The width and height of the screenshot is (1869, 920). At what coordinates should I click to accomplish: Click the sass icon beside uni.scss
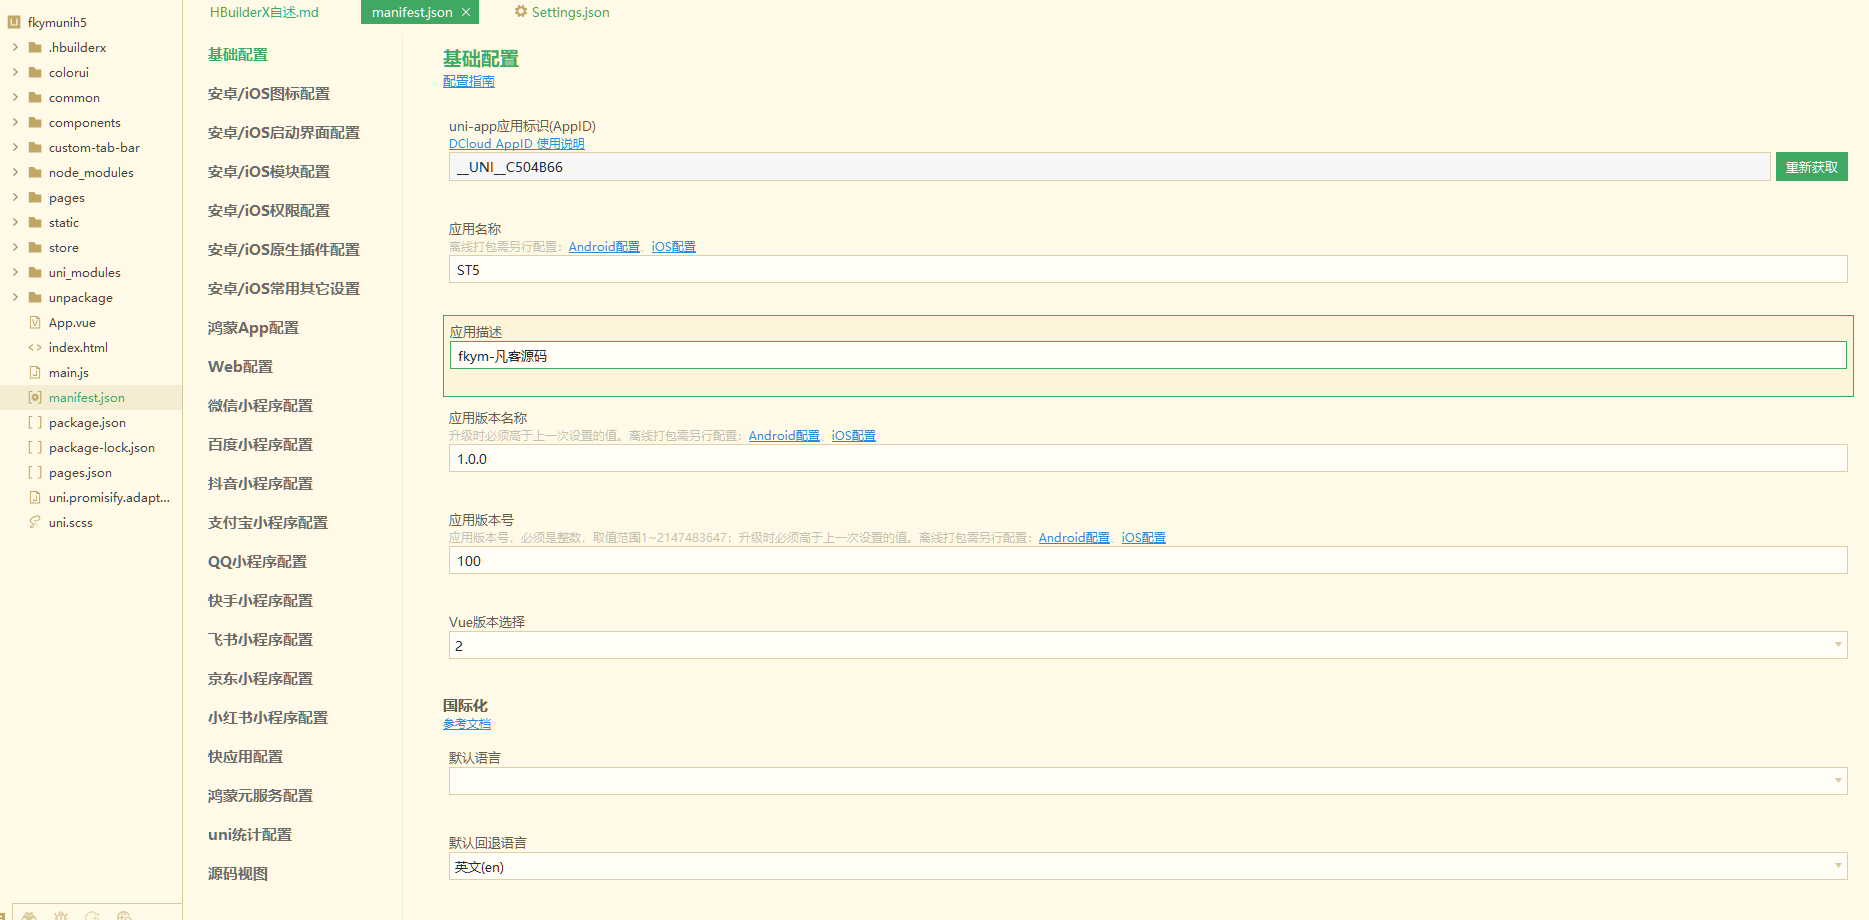tap(34, 522)
